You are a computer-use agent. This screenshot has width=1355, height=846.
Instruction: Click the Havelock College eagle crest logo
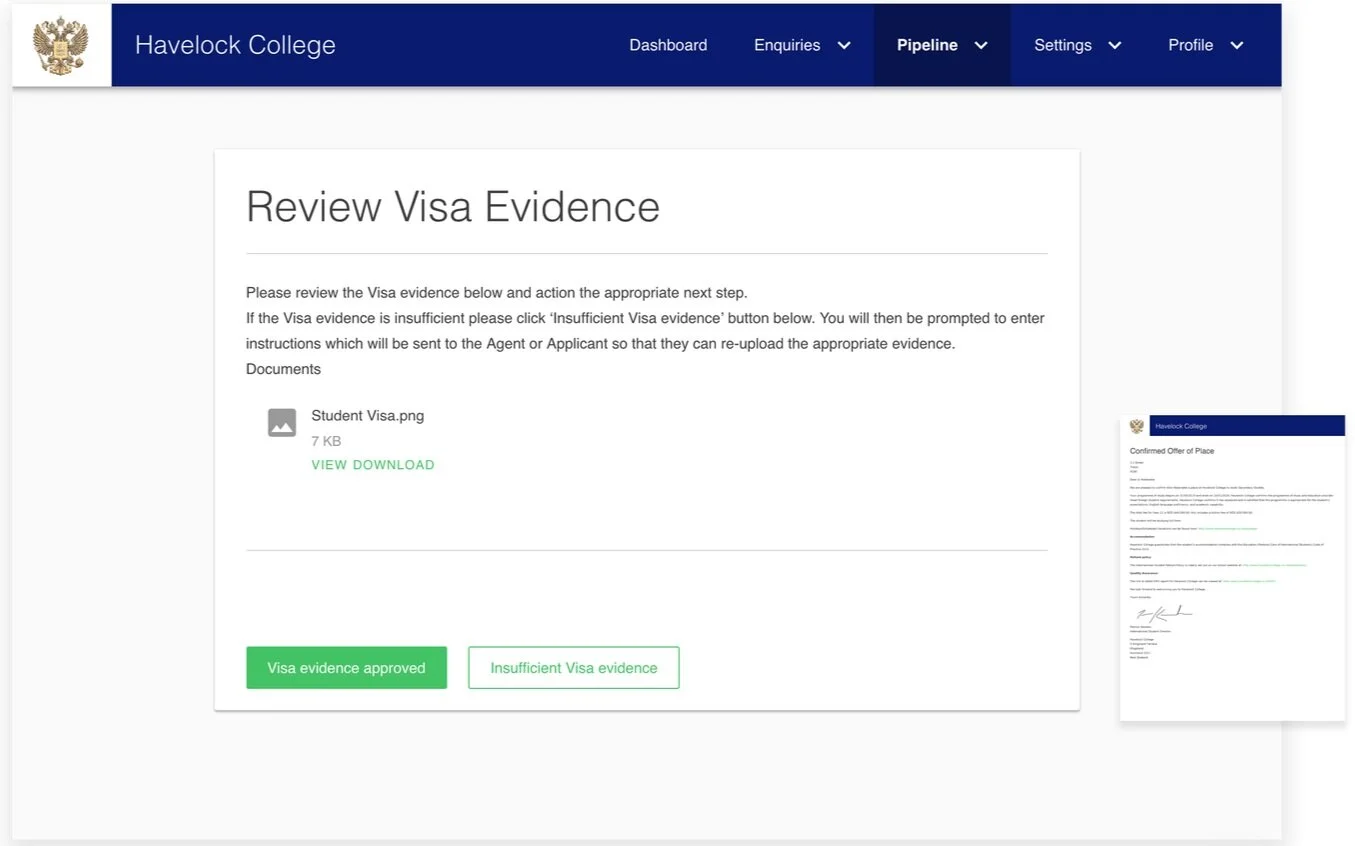point(61,44)
